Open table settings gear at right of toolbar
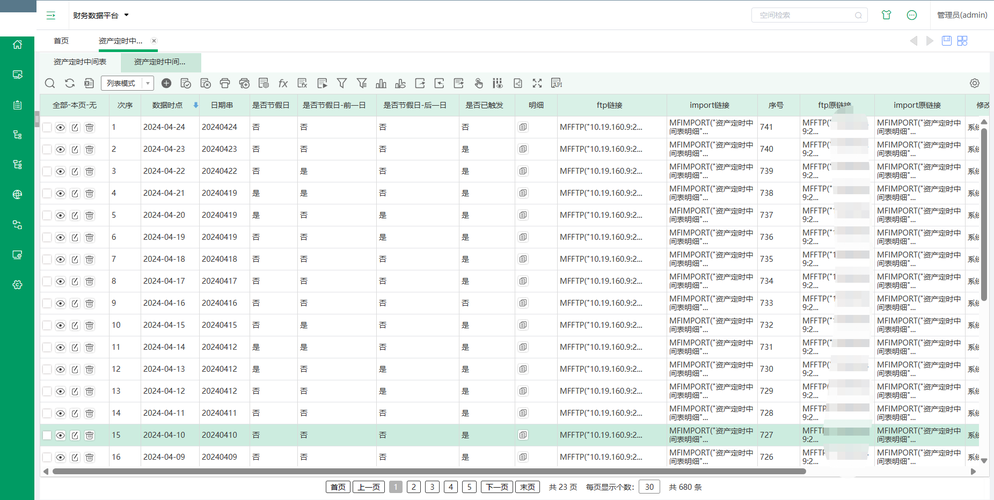The width and height of the screenshot is (994, 500). (974, 83)
